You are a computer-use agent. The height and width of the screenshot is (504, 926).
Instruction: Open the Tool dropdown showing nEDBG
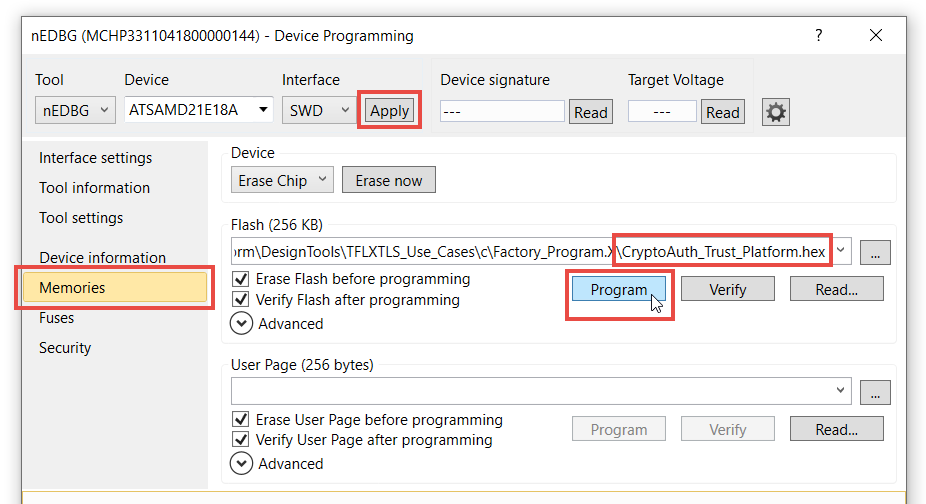point(75,111)
